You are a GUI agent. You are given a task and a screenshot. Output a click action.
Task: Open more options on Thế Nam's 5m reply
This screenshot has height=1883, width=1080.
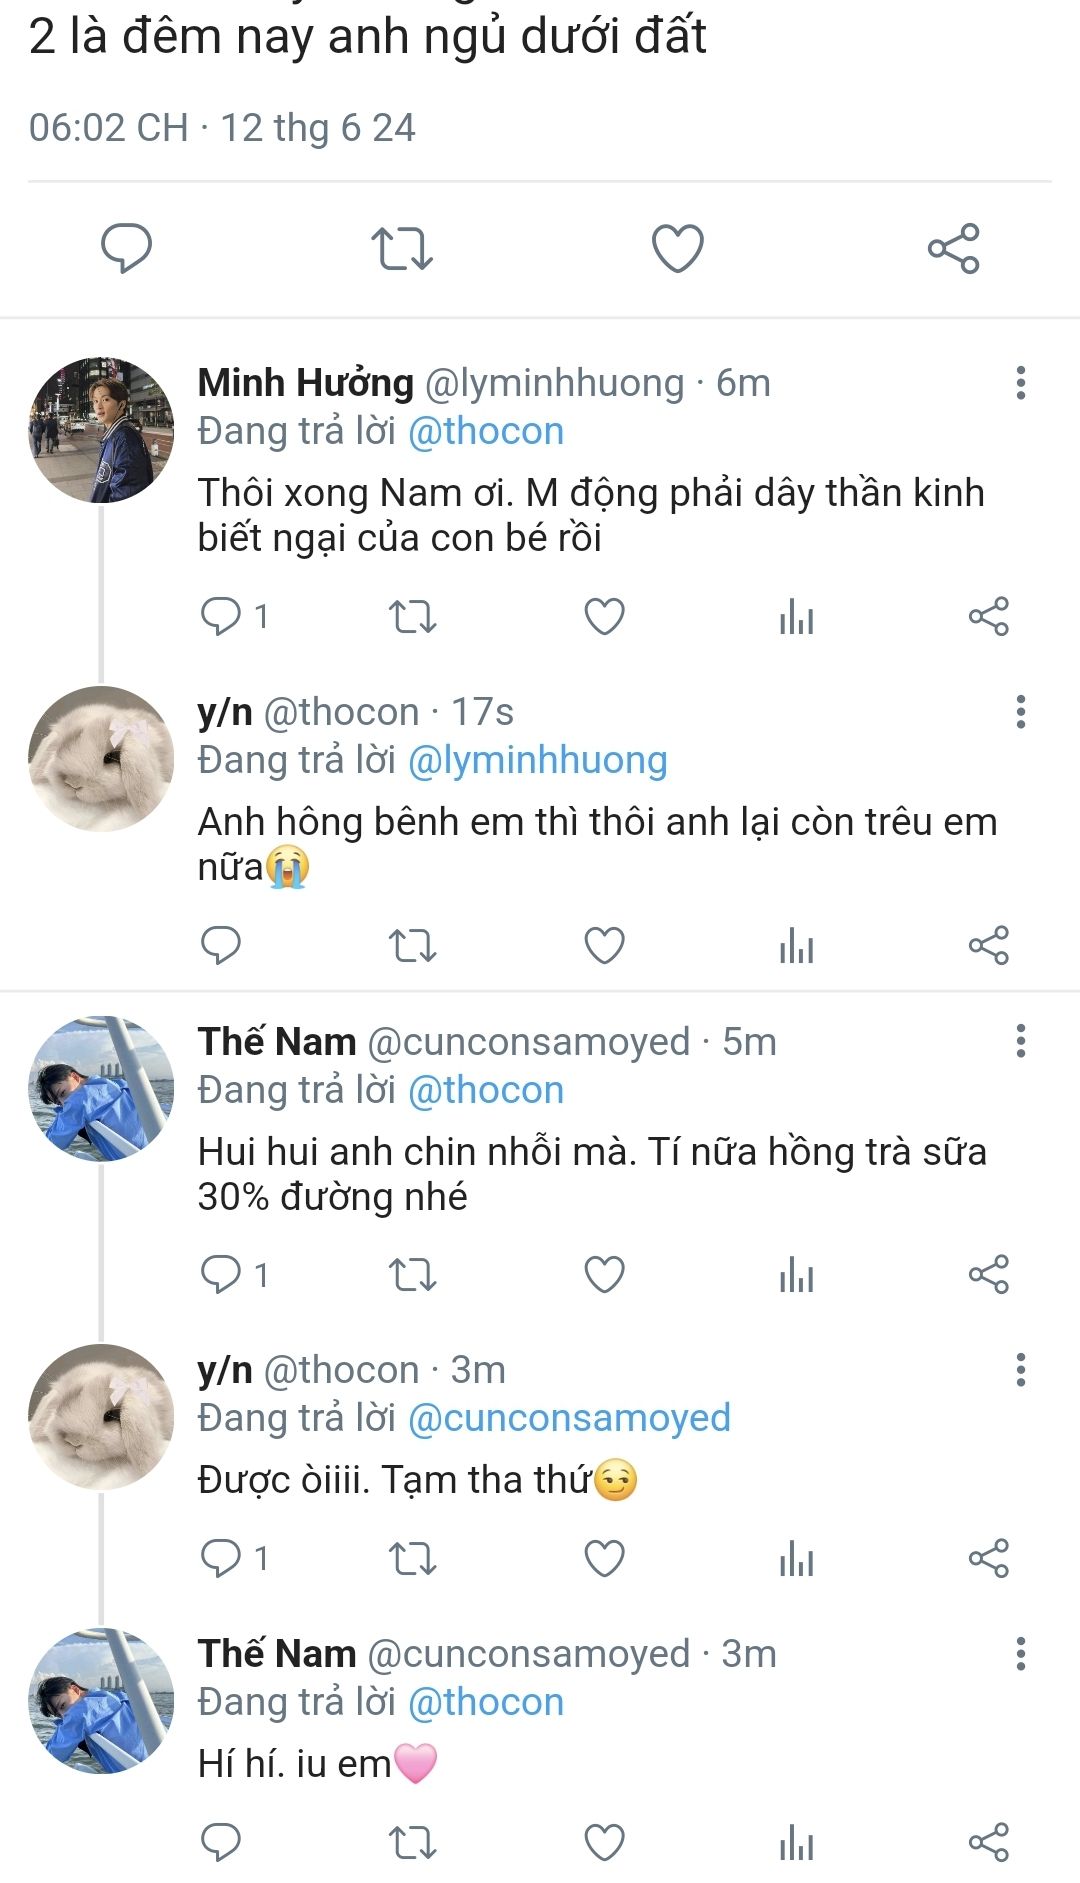point(1020,1041)
